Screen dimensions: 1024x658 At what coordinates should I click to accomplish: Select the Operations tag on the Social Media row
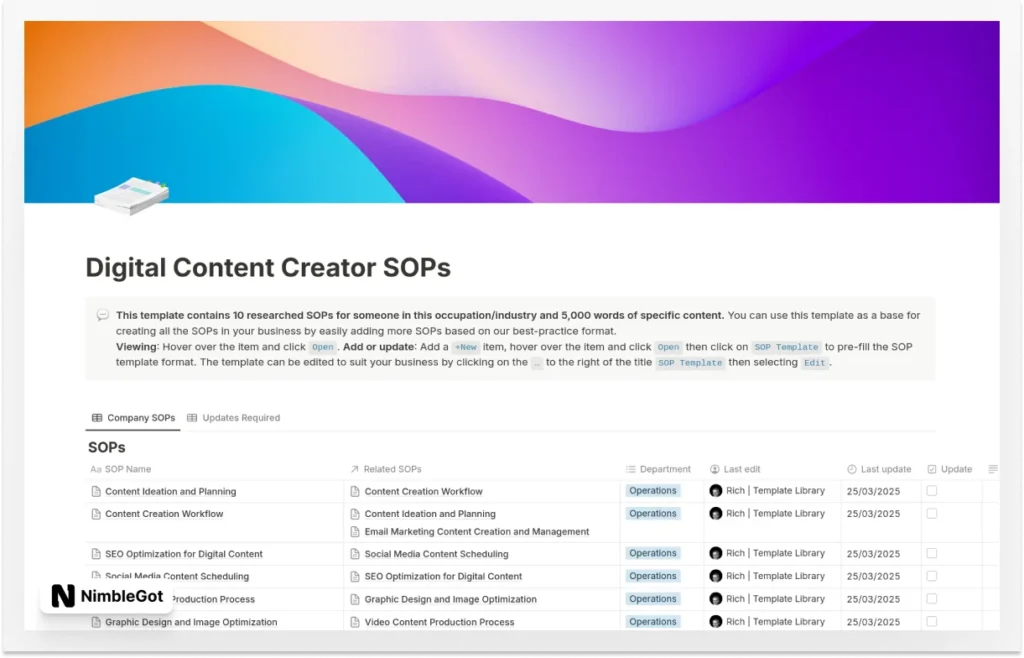pos(652,576)
